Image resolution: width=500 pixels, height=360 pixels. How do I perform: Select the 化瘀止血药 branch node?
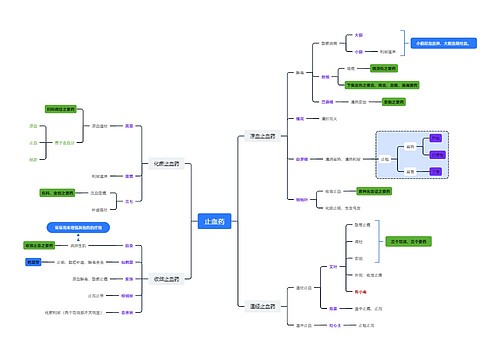[166, 164]
